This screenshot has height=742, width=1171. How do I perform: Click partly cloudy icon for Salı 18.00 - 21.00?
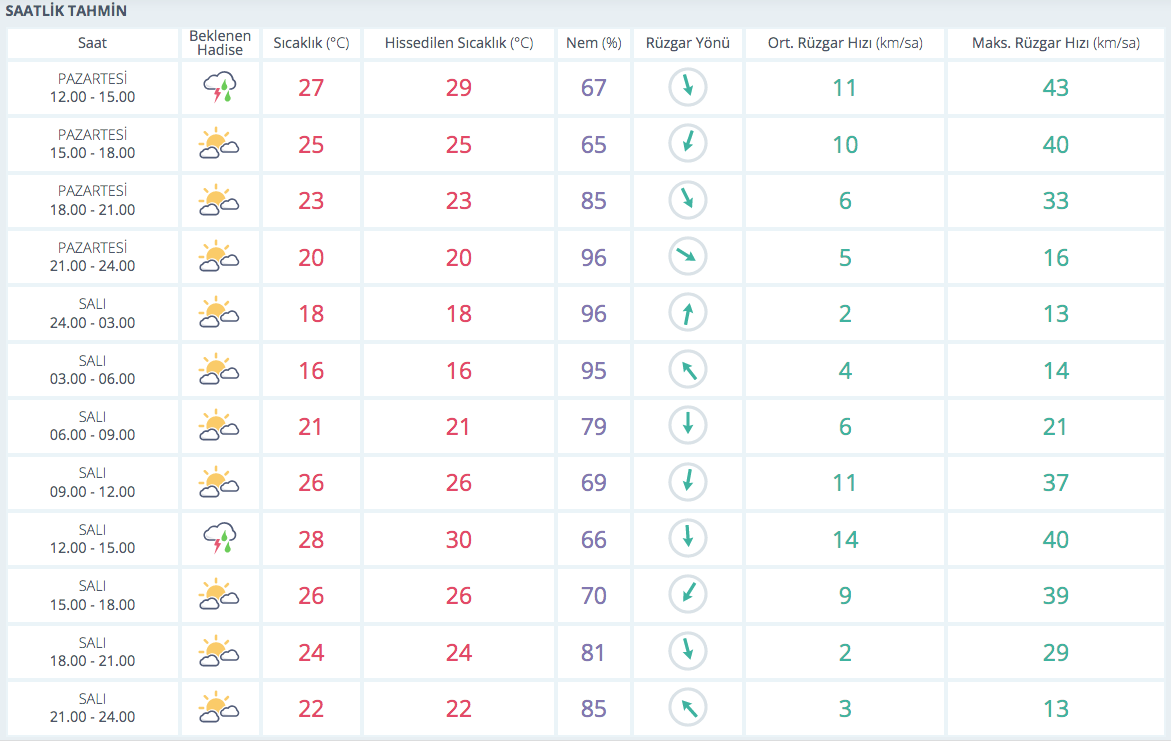tap(219, 652)
